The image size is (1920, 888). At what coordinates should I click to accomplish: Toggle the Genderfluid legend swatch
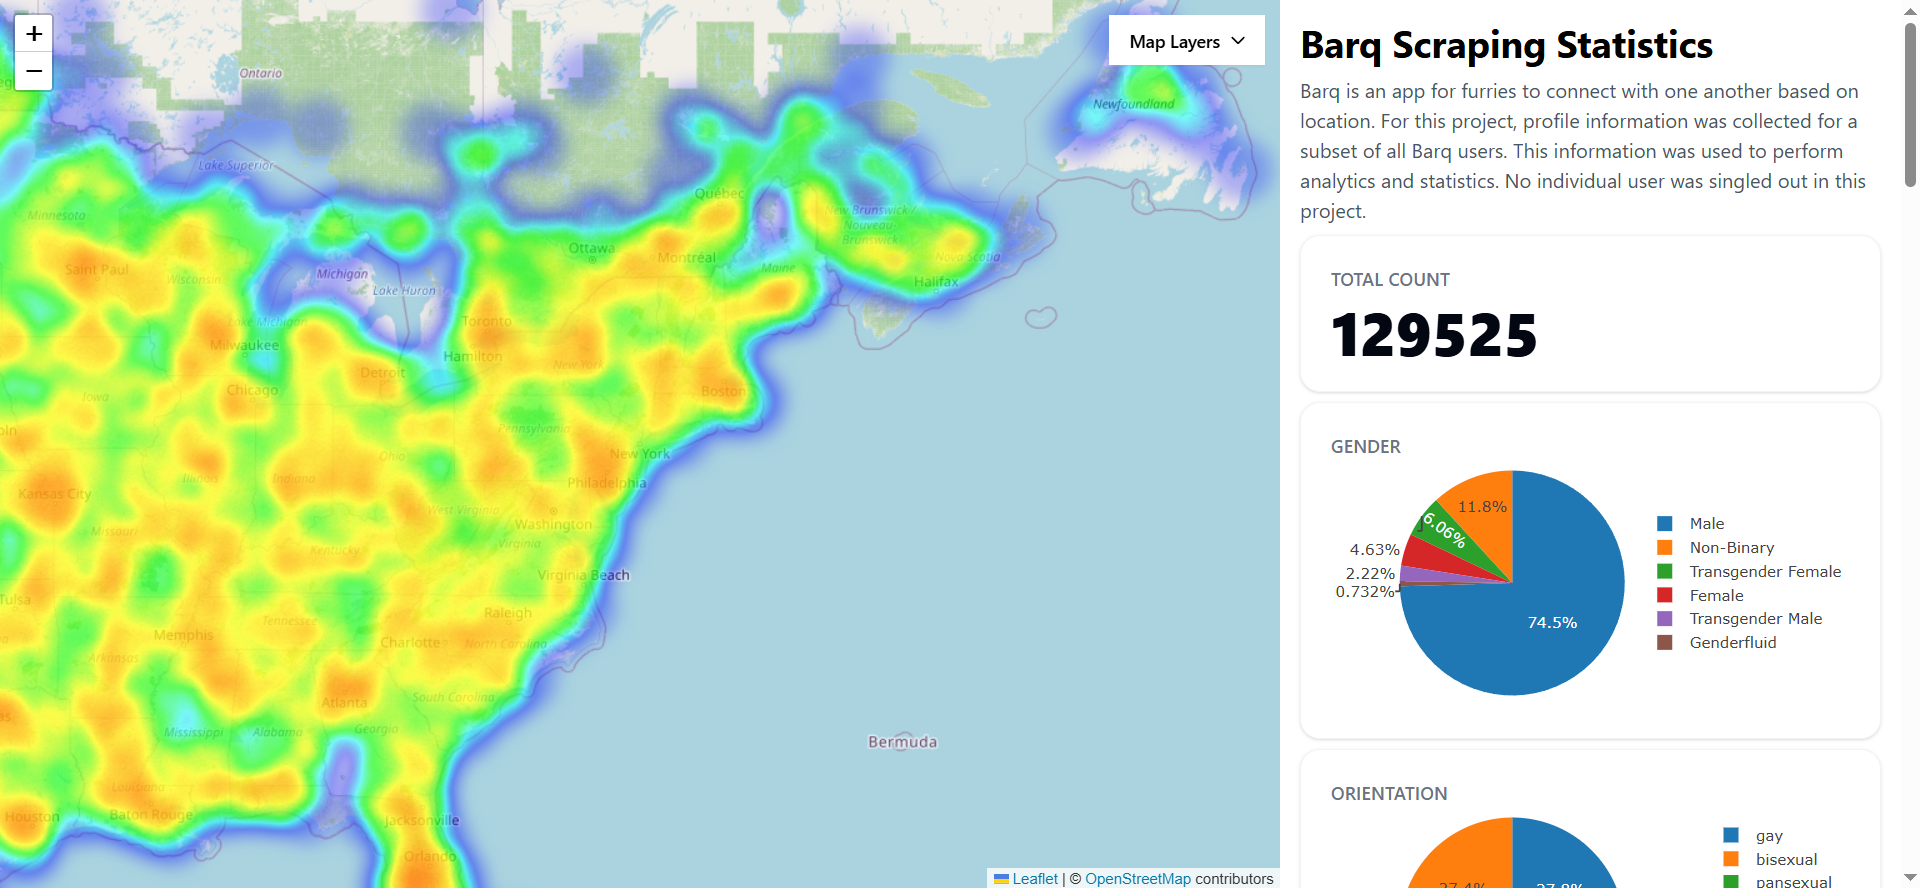click(1665, 642)
